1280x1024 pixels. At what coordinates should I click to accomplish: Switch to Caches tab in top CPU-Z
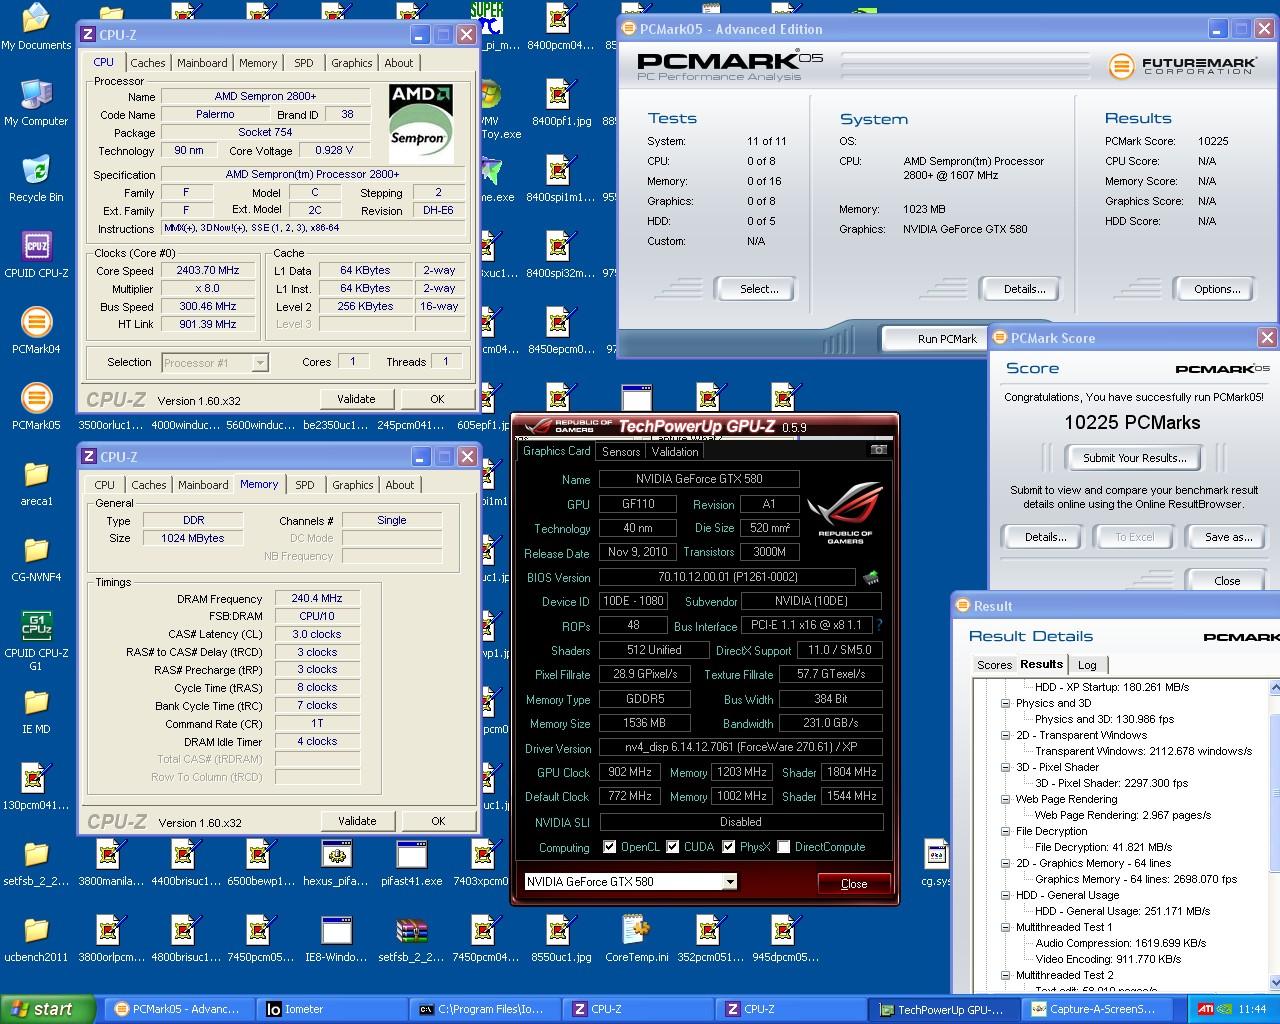pyautogui.click(x=148, y=63)
